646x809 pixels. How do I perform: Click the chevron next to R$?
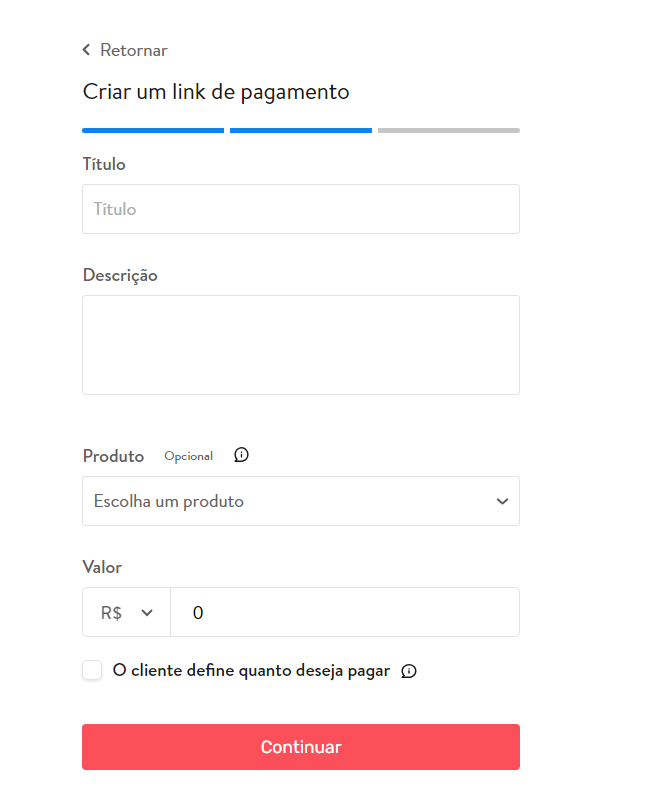(147, 613)
